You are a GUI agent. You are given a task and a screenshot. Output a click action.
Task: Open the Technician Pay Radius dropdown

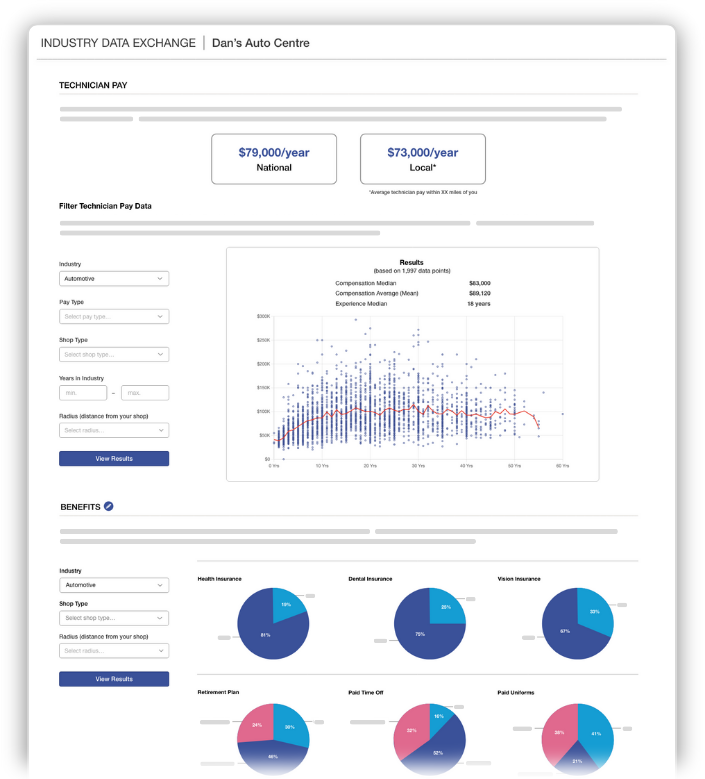tap(114, 430)
